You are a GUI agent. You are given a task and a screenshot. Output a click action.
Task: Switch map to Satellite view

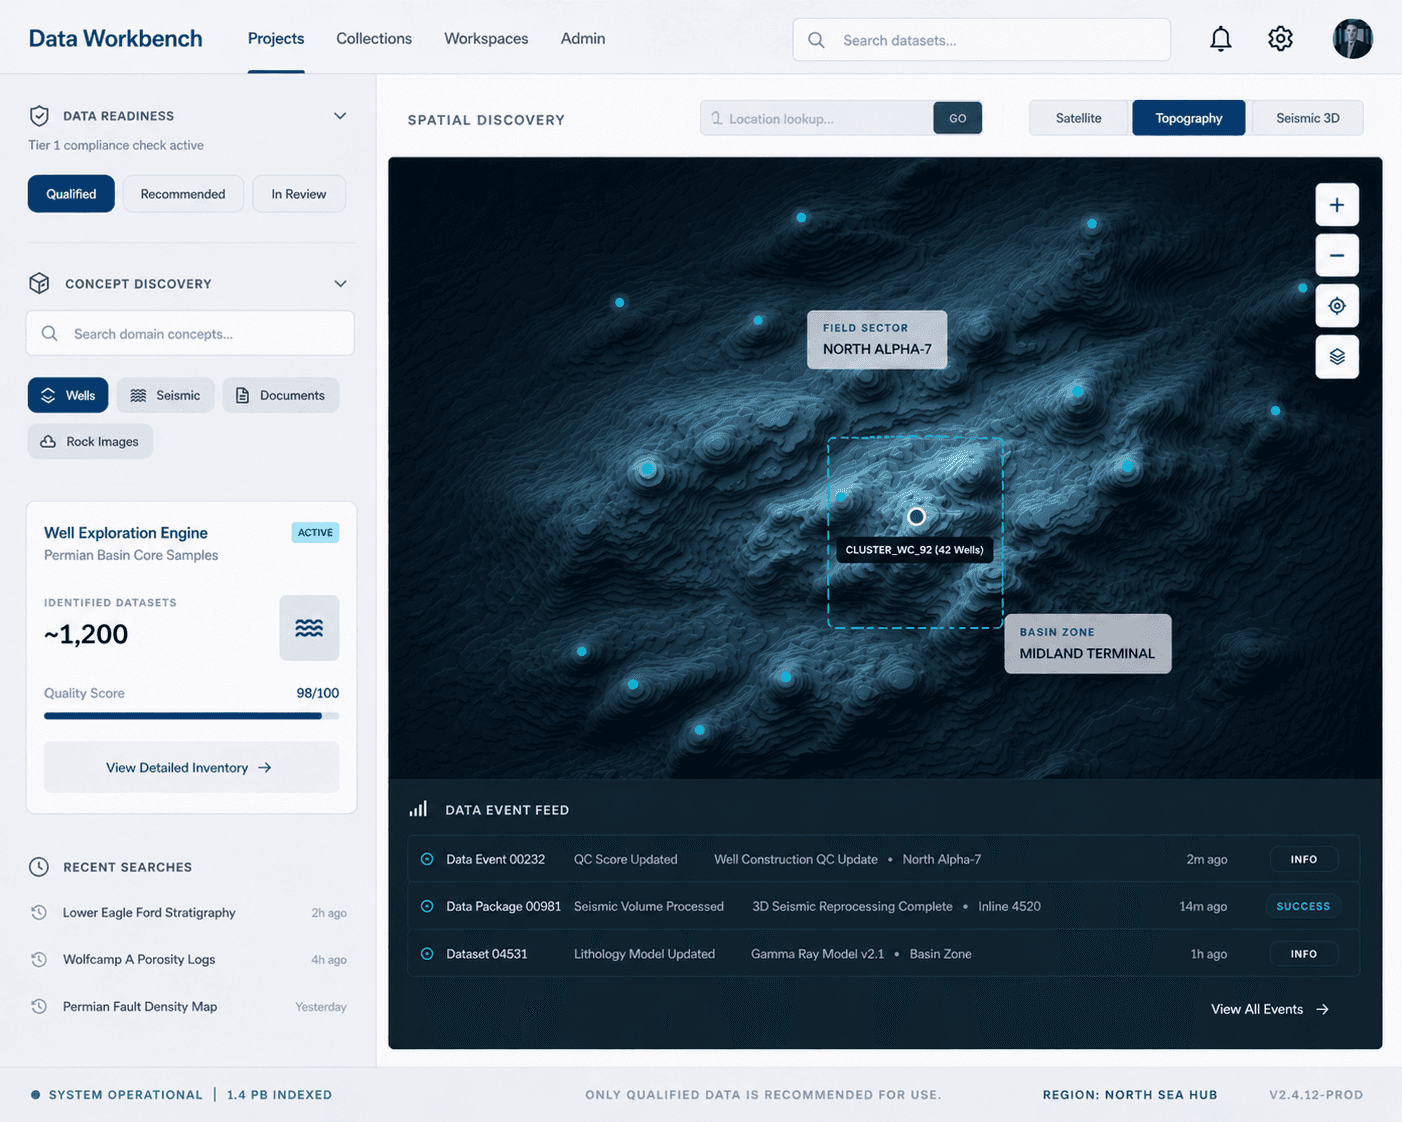1079,118
